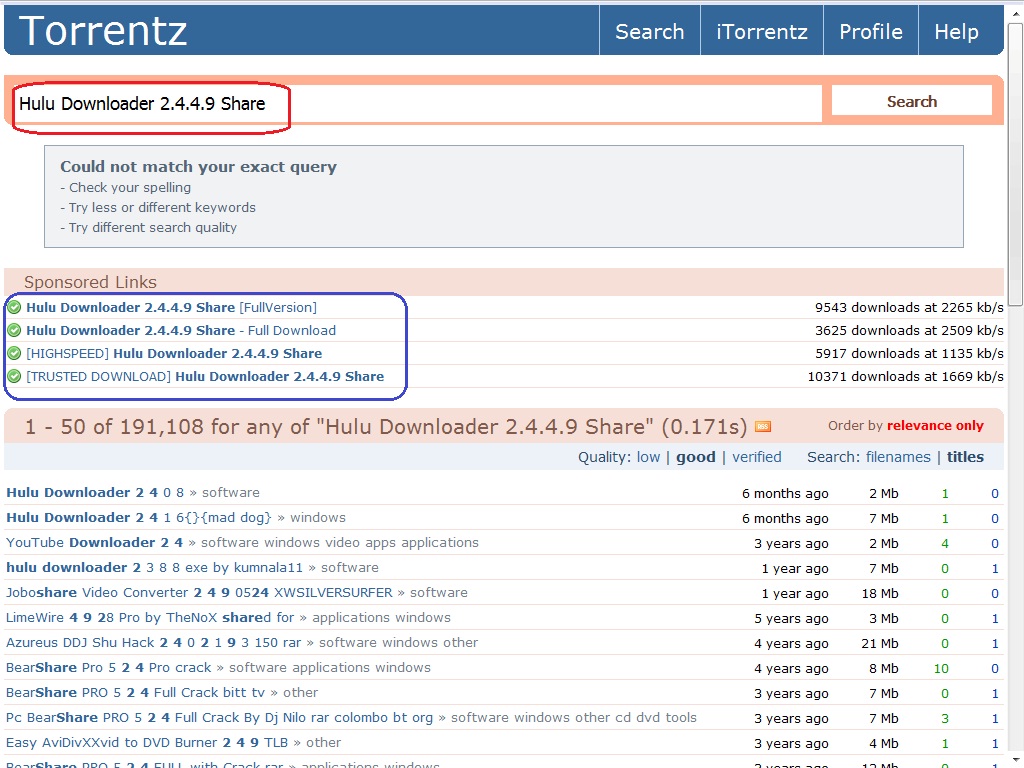Click the Torrentz logo

[103, 31]
